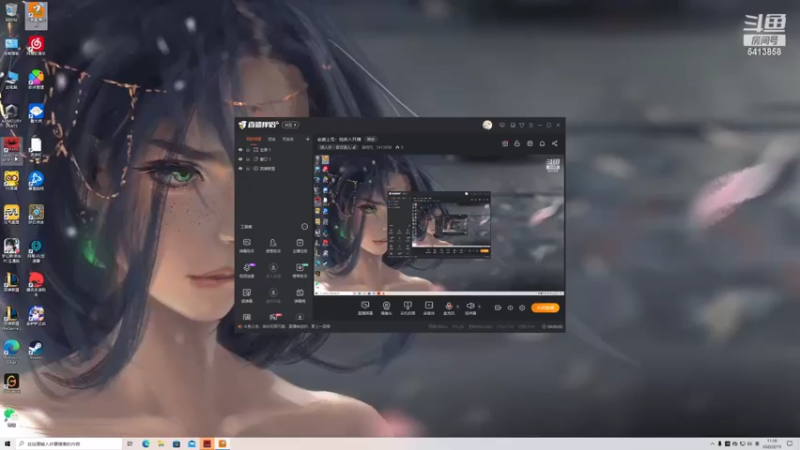Click the orange start live button
This screenshot has width=800, height=450.
[x=545, y=308]
